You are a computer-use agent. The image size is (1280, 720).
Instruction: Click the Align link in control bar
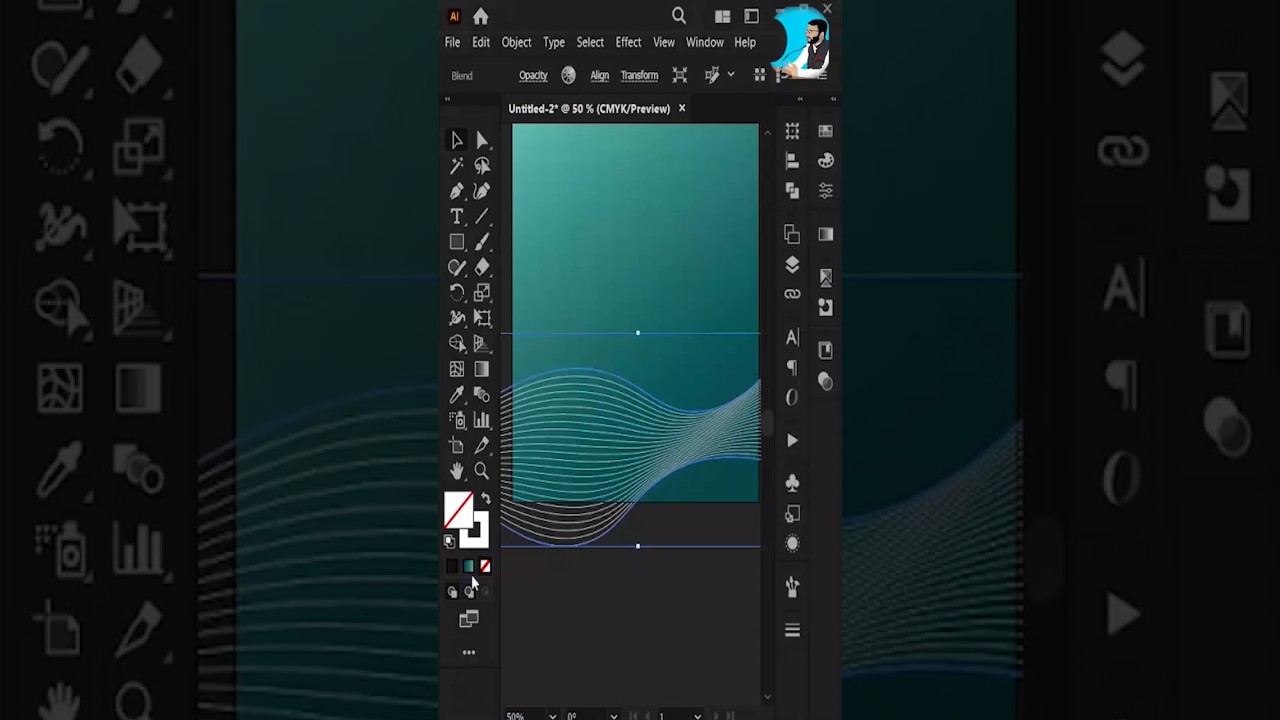point(600,76)
